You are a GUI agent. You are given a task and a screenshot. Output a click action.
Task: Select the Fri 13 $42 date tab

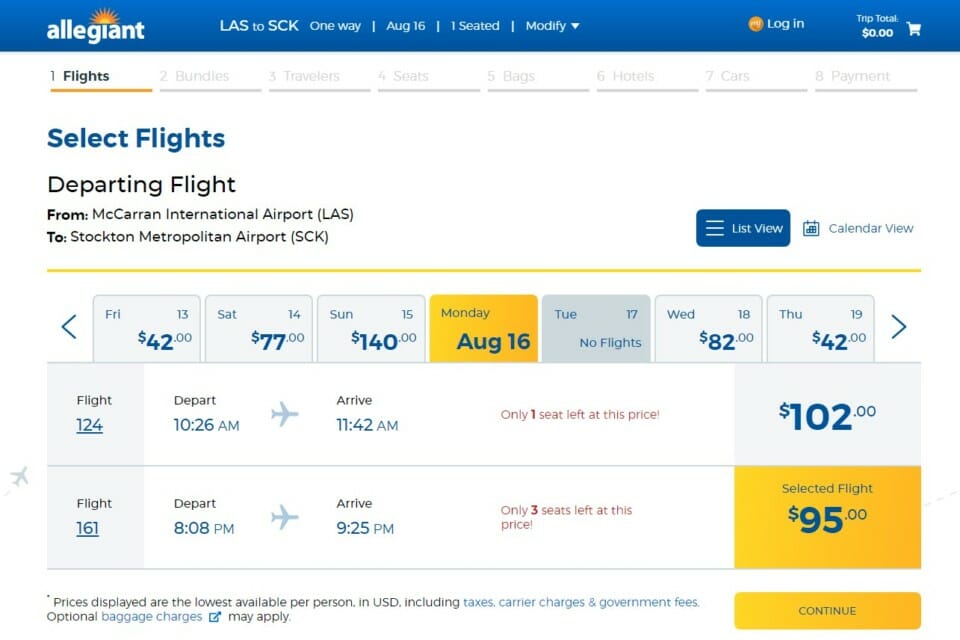click(x=147, y=329)
